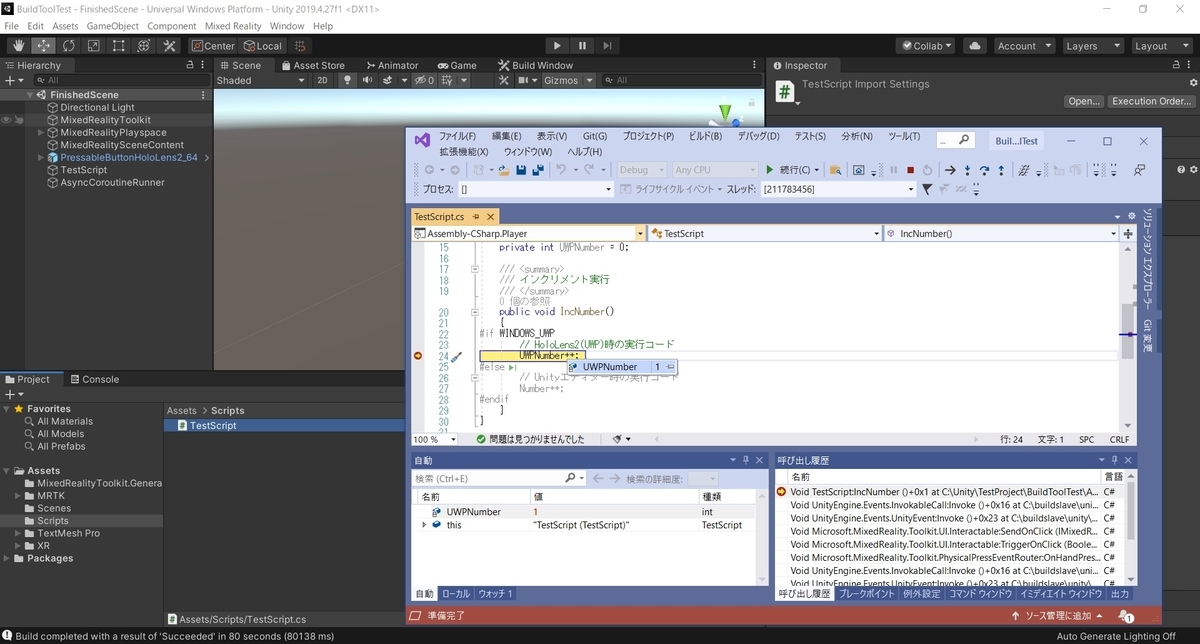
Task: Open the Shaded draw mode dropdown
Action: [259, 80]
